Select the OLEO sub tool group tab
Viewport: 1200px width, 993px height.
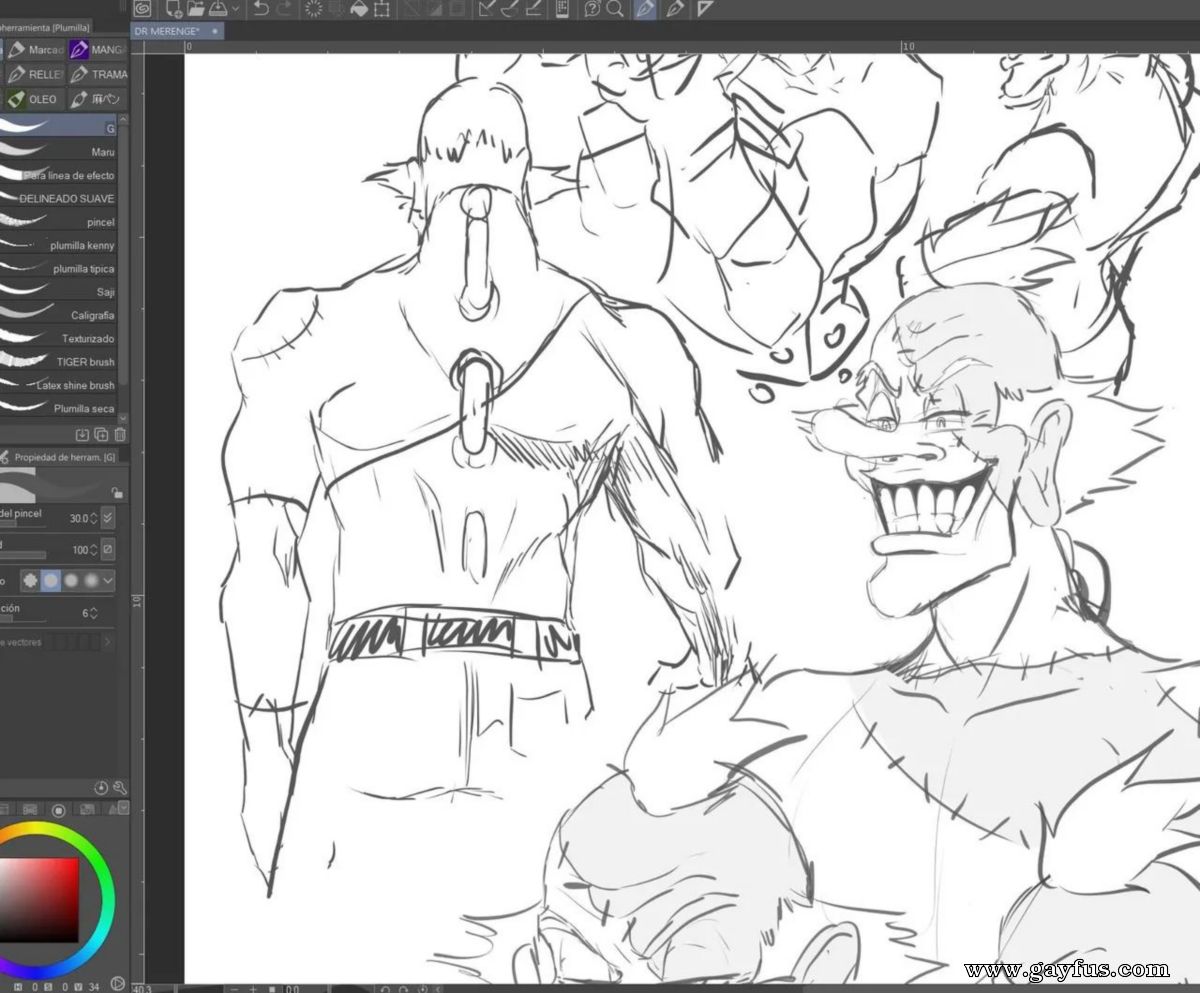34,99
